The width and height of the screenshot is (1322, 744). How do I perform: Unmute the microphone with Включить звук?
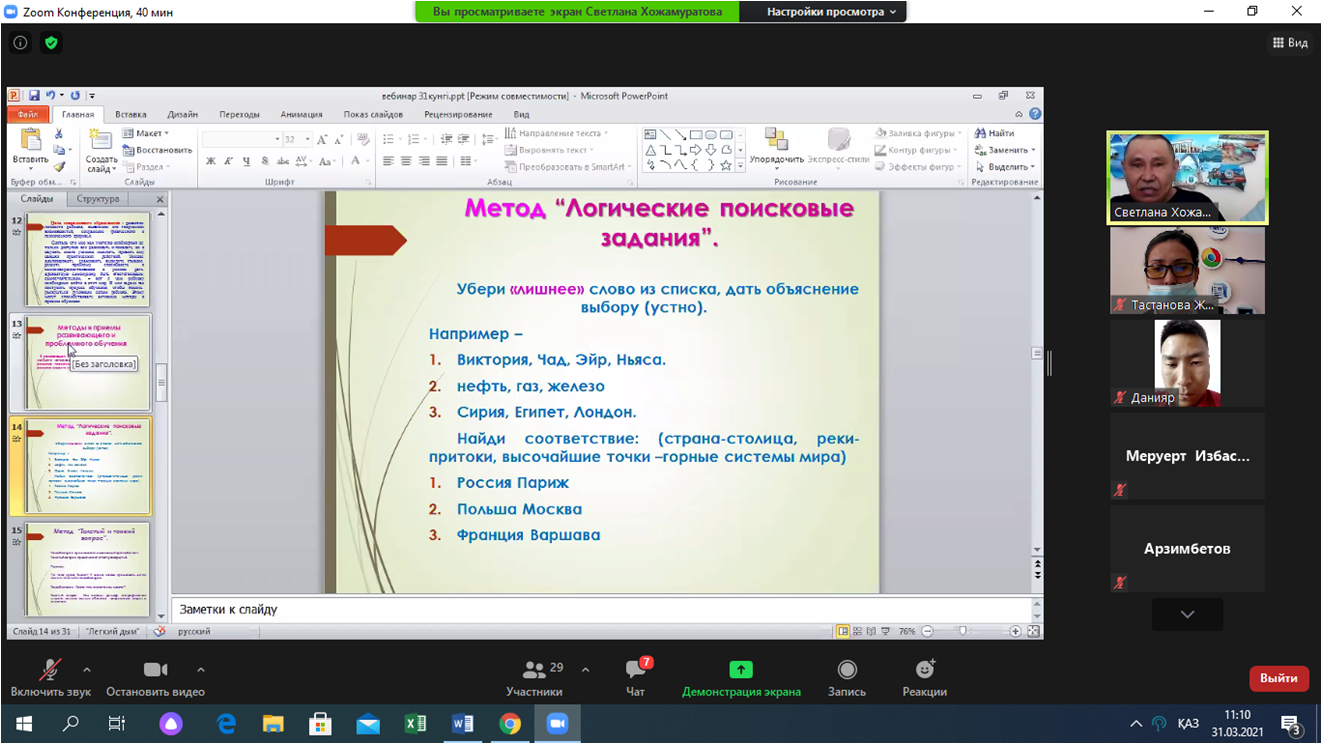[49, 670]
